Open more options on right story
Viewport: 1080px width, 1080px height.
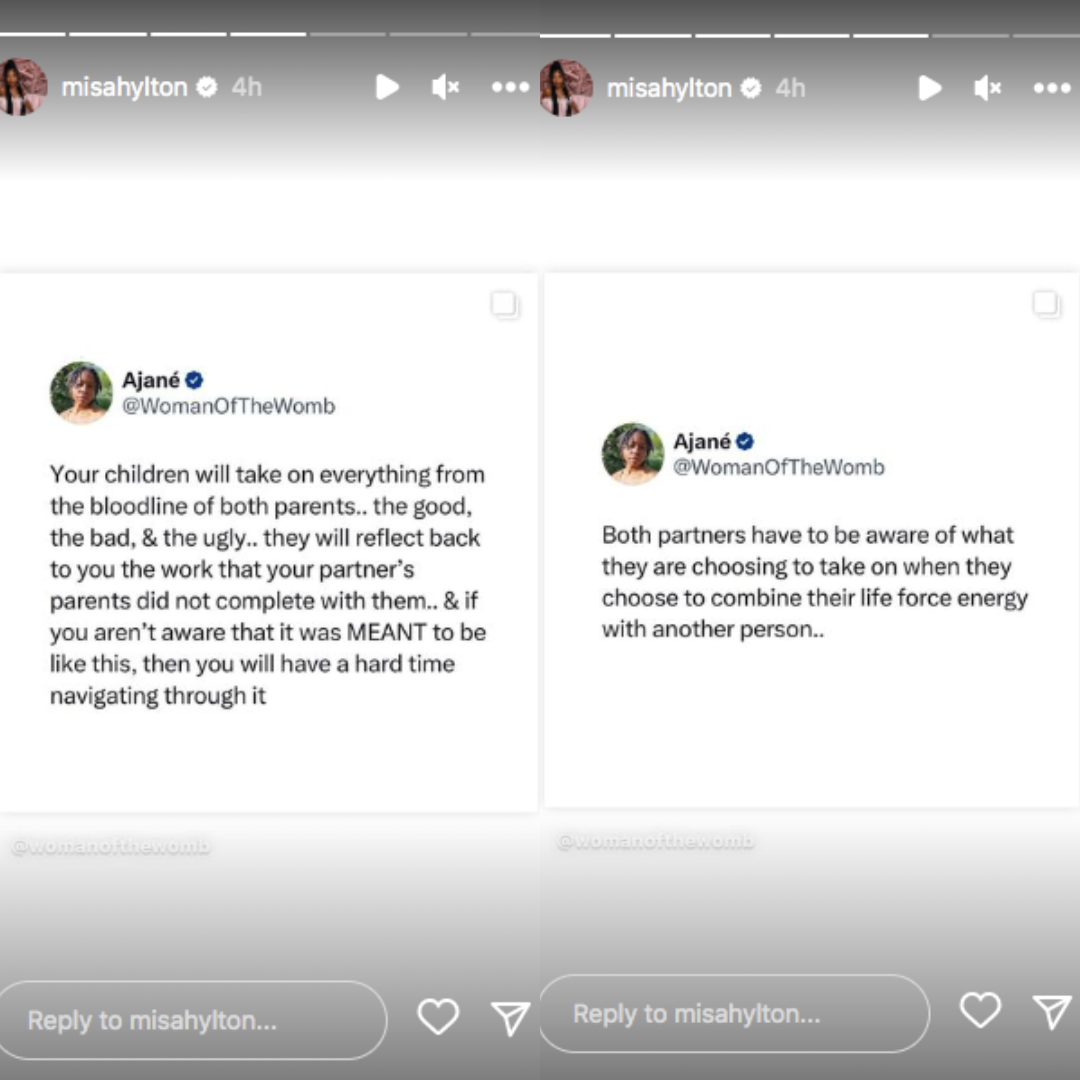(1052, 88)
